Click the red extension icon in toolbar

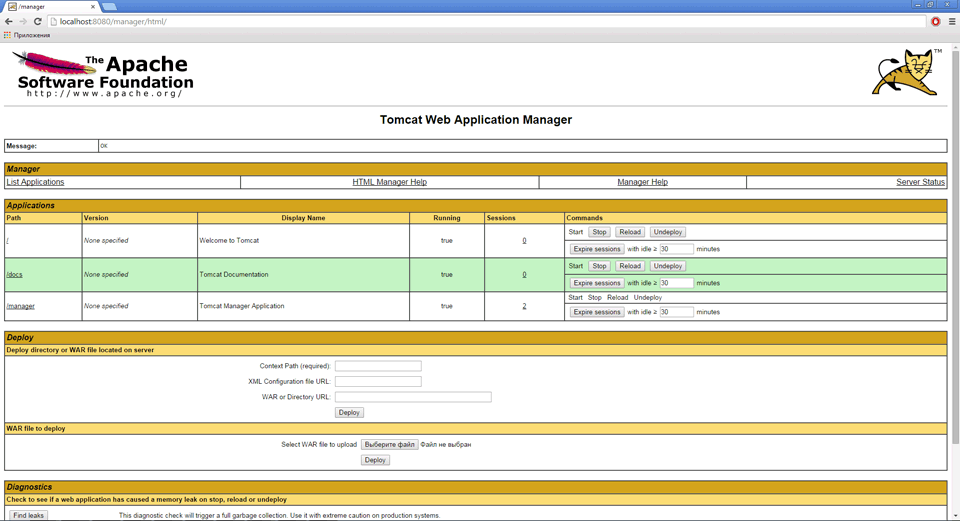936,21
